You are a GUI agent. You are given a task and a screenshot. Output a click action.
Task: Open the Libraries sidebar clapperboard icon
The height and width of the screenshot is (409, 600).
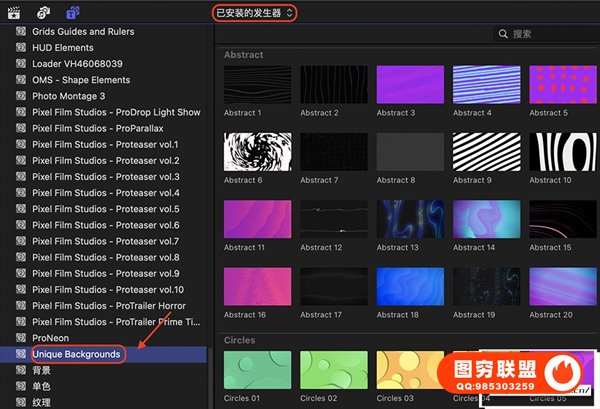coord(14,12)
